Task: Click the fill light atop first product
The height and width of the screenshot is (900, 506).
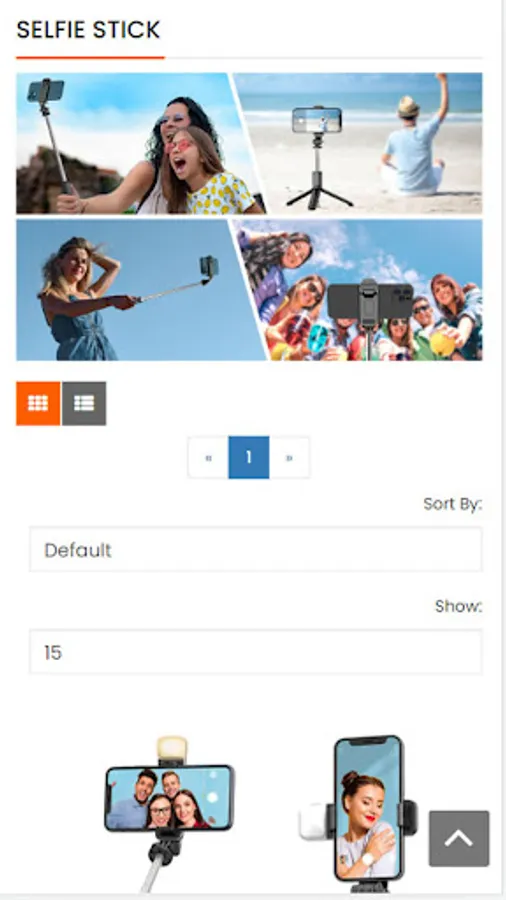Action: (172, 751)
